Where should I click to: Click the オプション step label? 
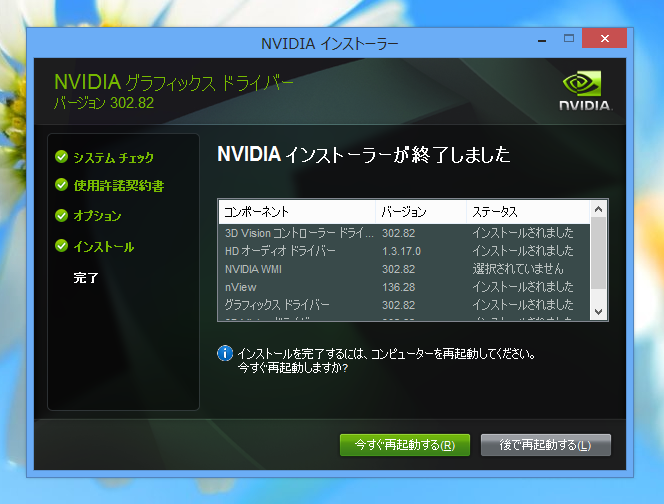coord(97,216)
